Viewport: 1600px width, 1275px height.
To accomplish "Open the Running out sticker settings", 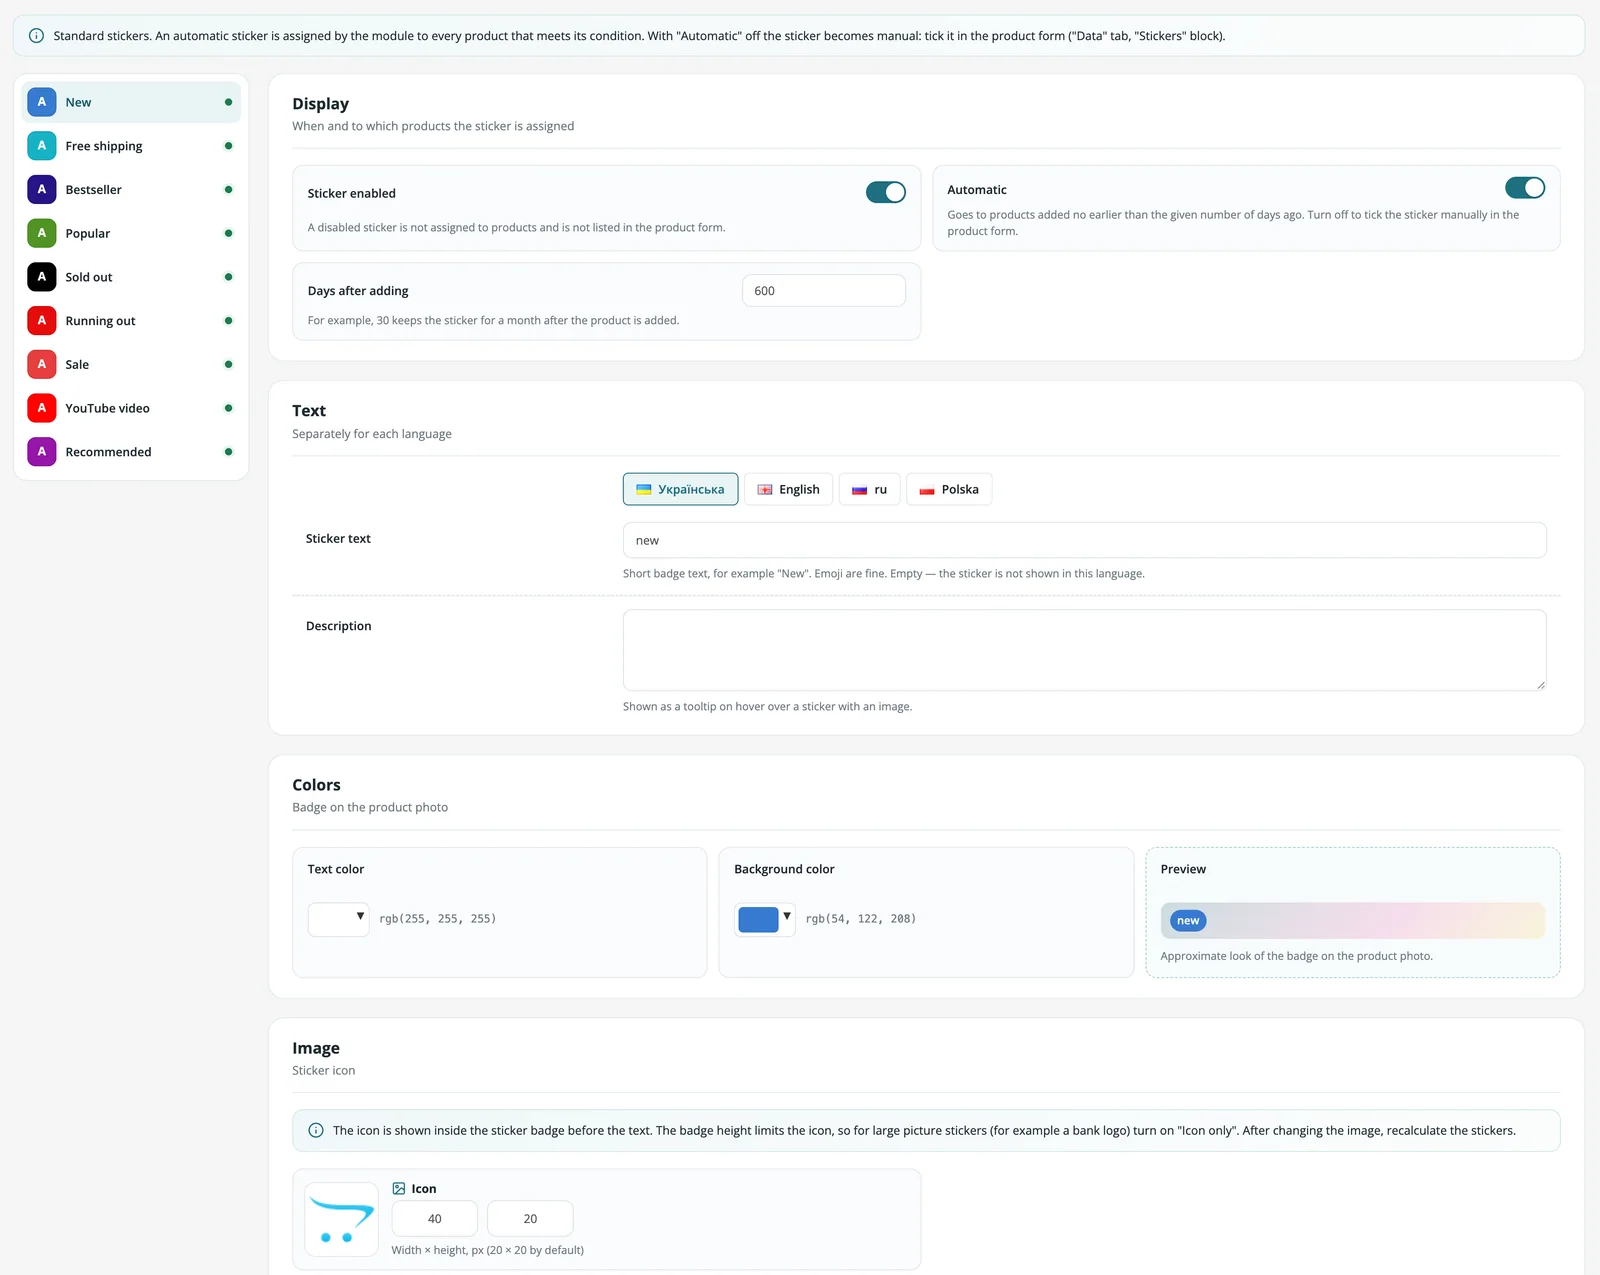I will coord(131,320).
